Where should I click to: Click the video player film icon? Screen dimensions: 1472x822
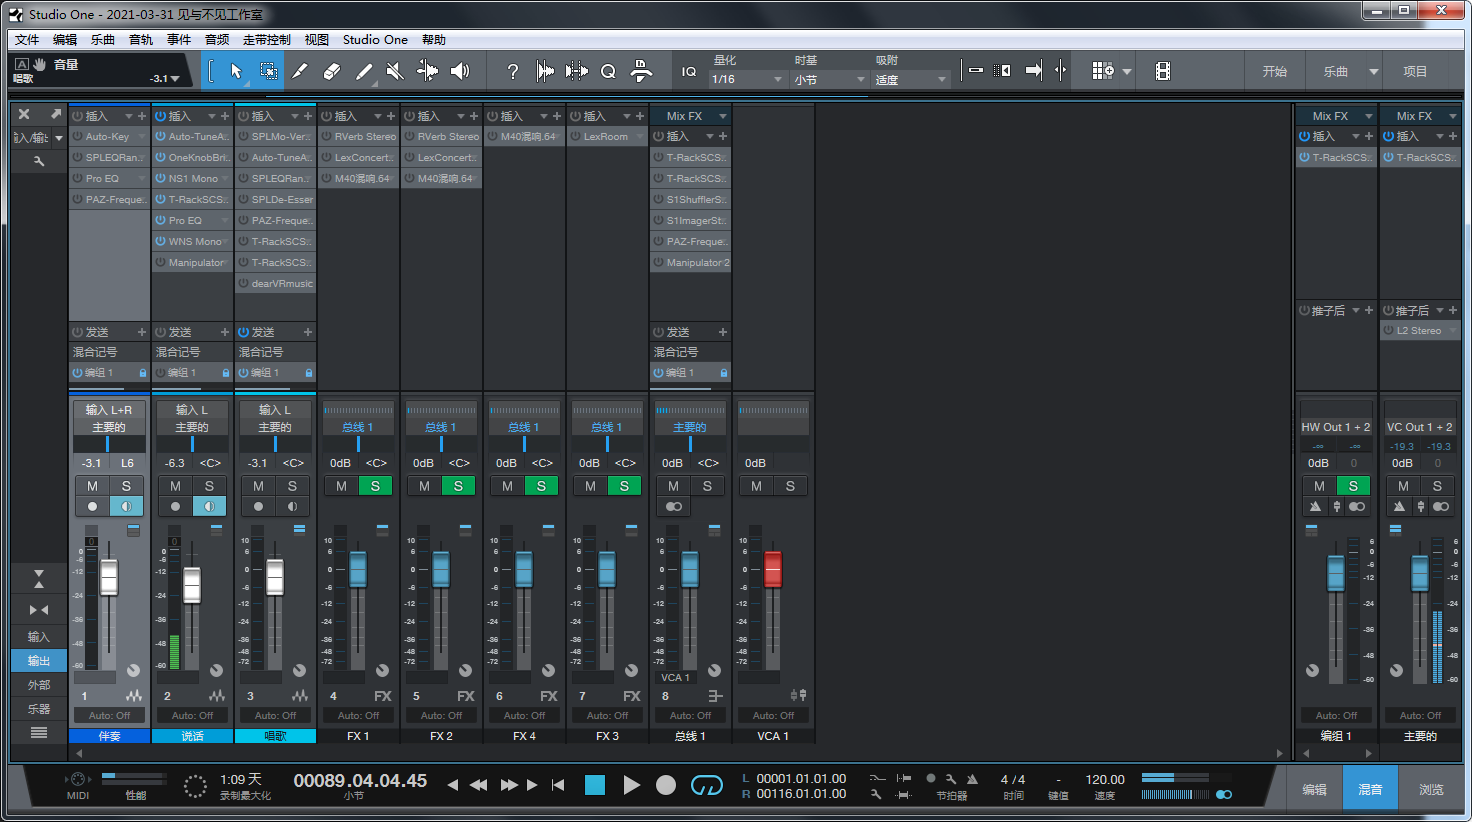[1162, 71]
